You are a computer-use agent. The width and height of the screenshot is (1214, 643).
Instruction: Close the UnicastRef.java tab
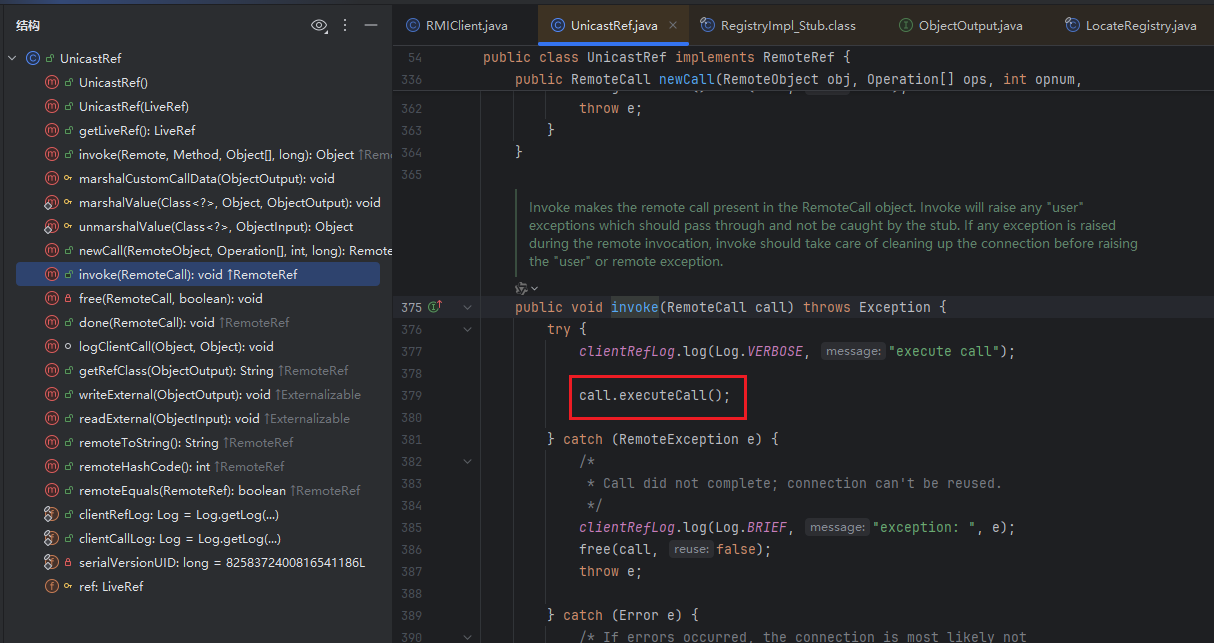[674, 25]
